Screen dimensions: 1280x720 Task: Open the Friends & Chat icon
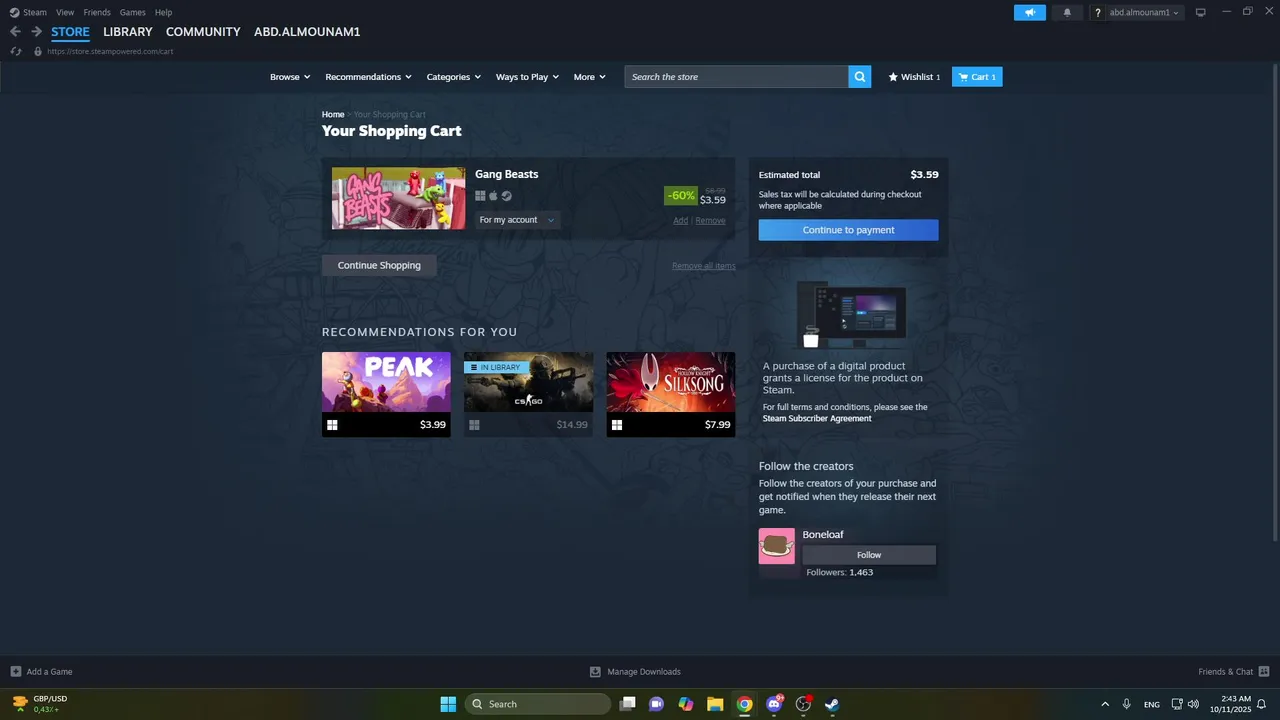point(1264,672)
